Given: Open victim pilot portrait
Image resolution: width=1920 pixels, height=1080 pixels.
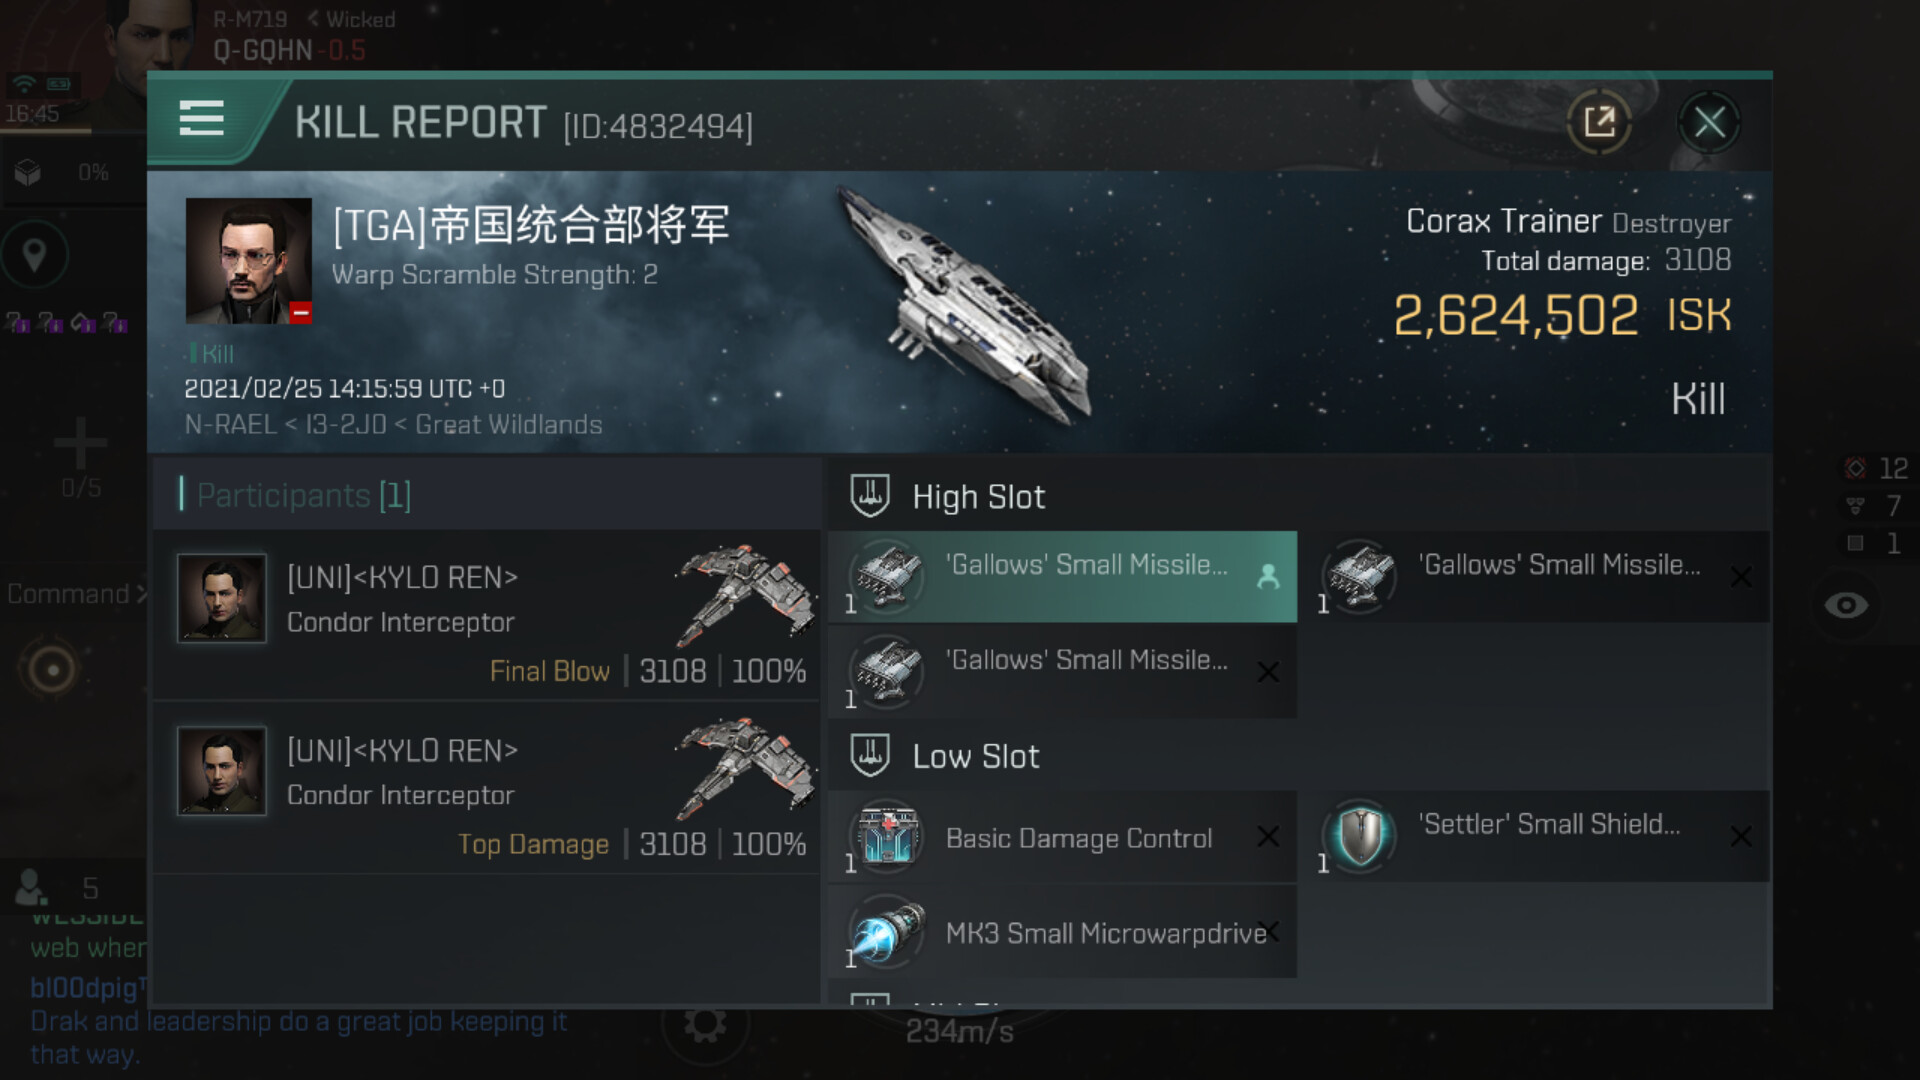Looking at the screenshot, I should coord(249,261).
